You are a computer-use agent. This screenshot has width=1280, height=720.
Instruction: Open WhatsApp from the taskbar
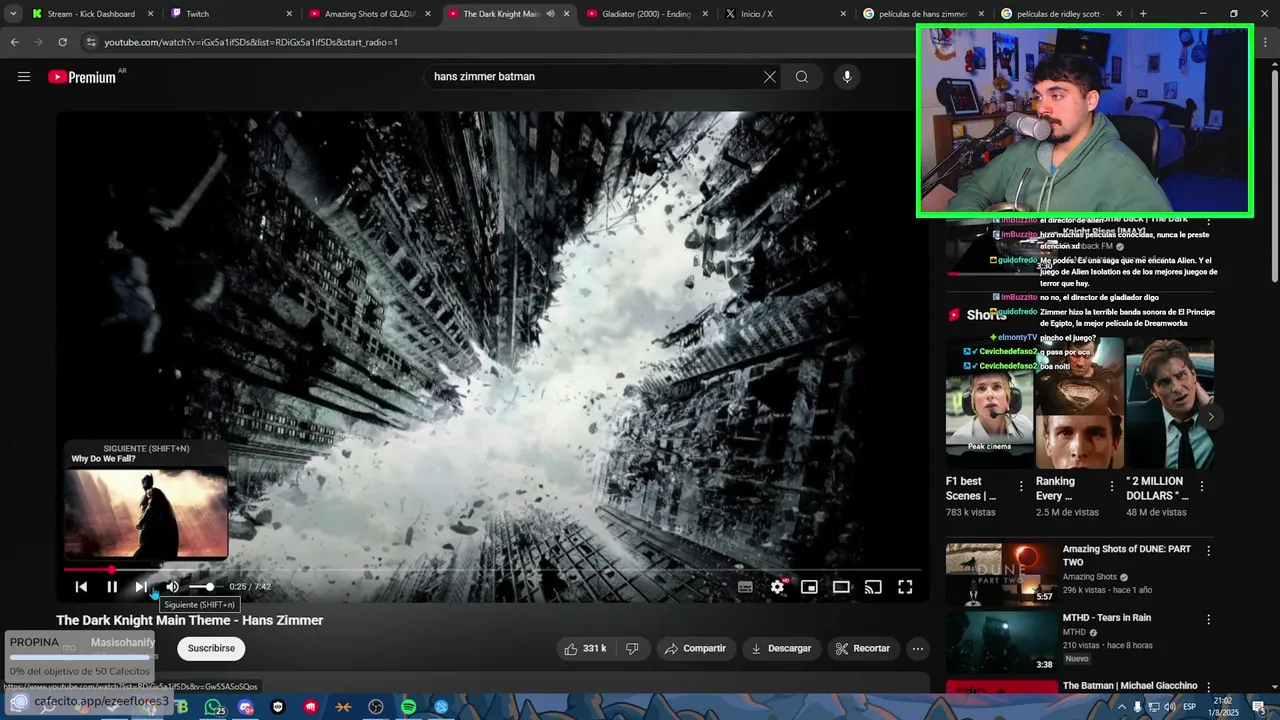[213, 707]
